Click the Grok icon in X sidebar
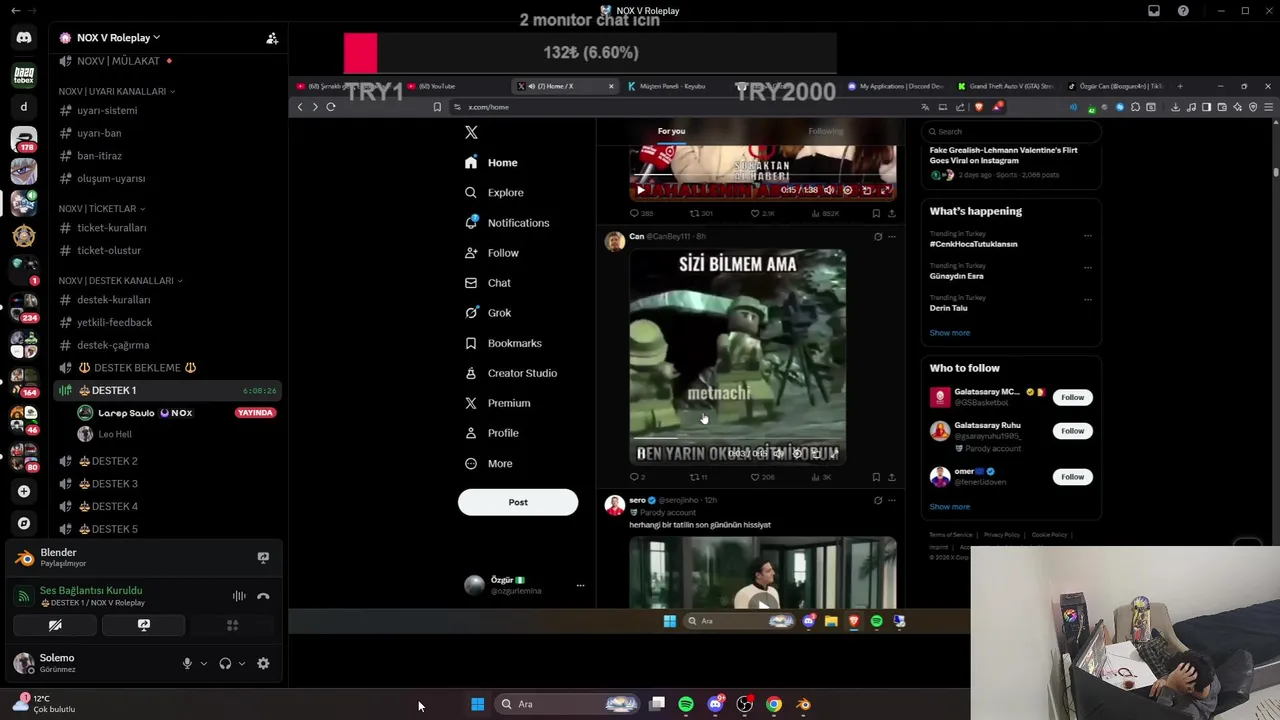1280x720 pixels. point(471,313)
